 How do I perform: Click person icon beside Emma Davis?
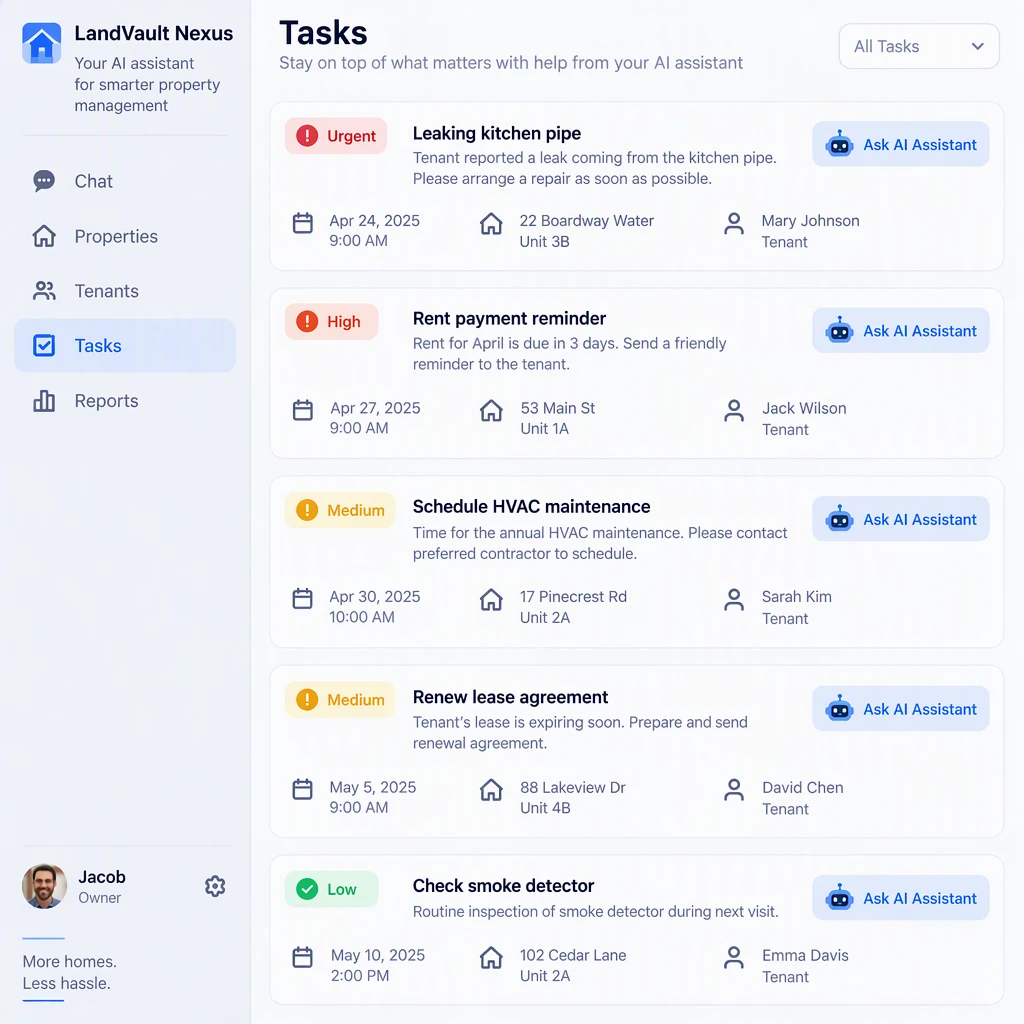click(x=734, y=958)
